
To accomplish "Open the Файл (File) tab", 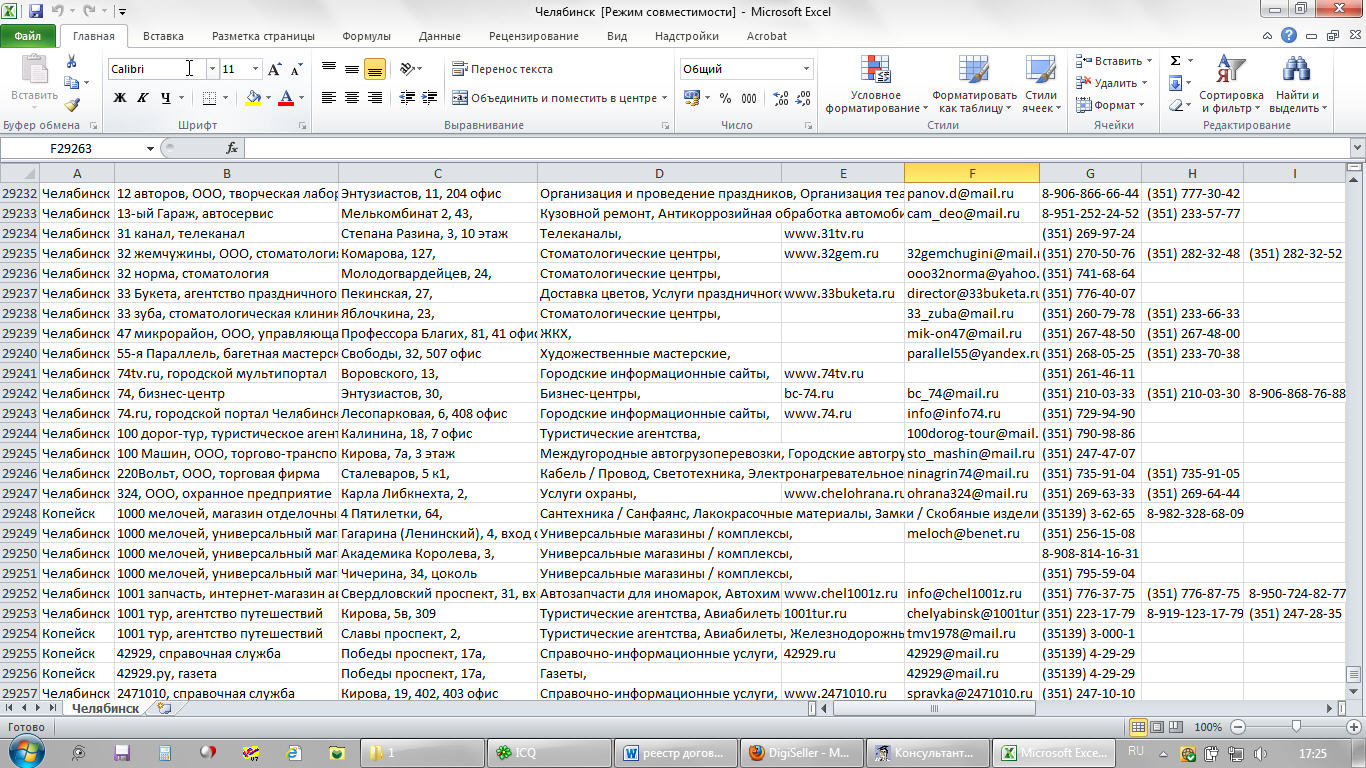I will pos(28,36).
